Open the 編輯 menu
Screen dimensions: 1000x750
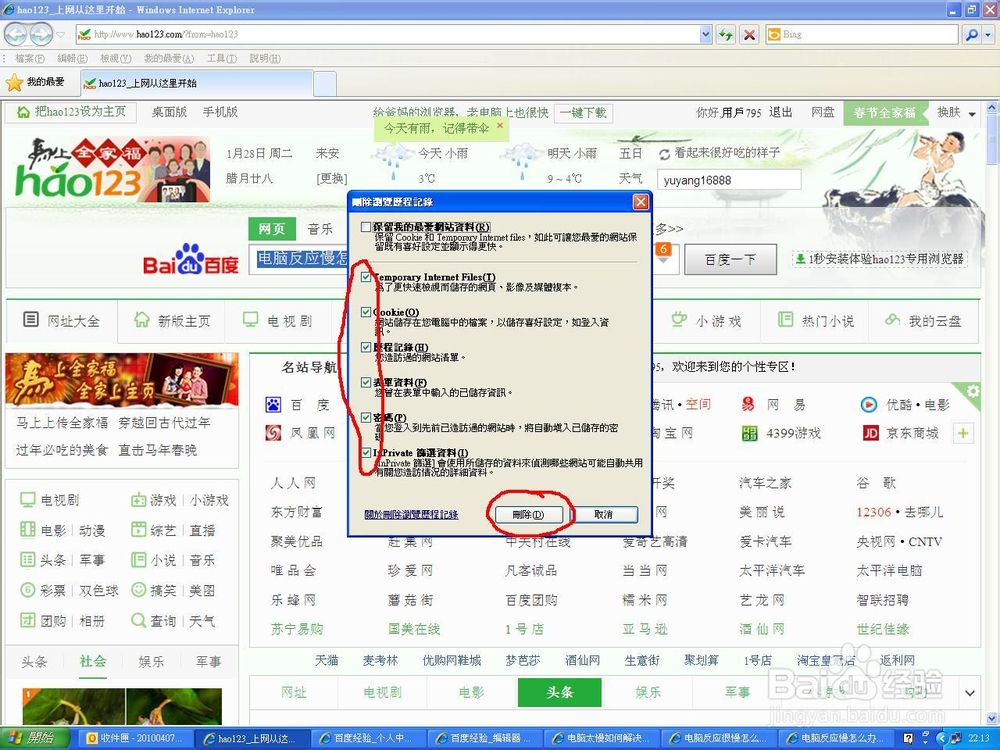[72, 58]
